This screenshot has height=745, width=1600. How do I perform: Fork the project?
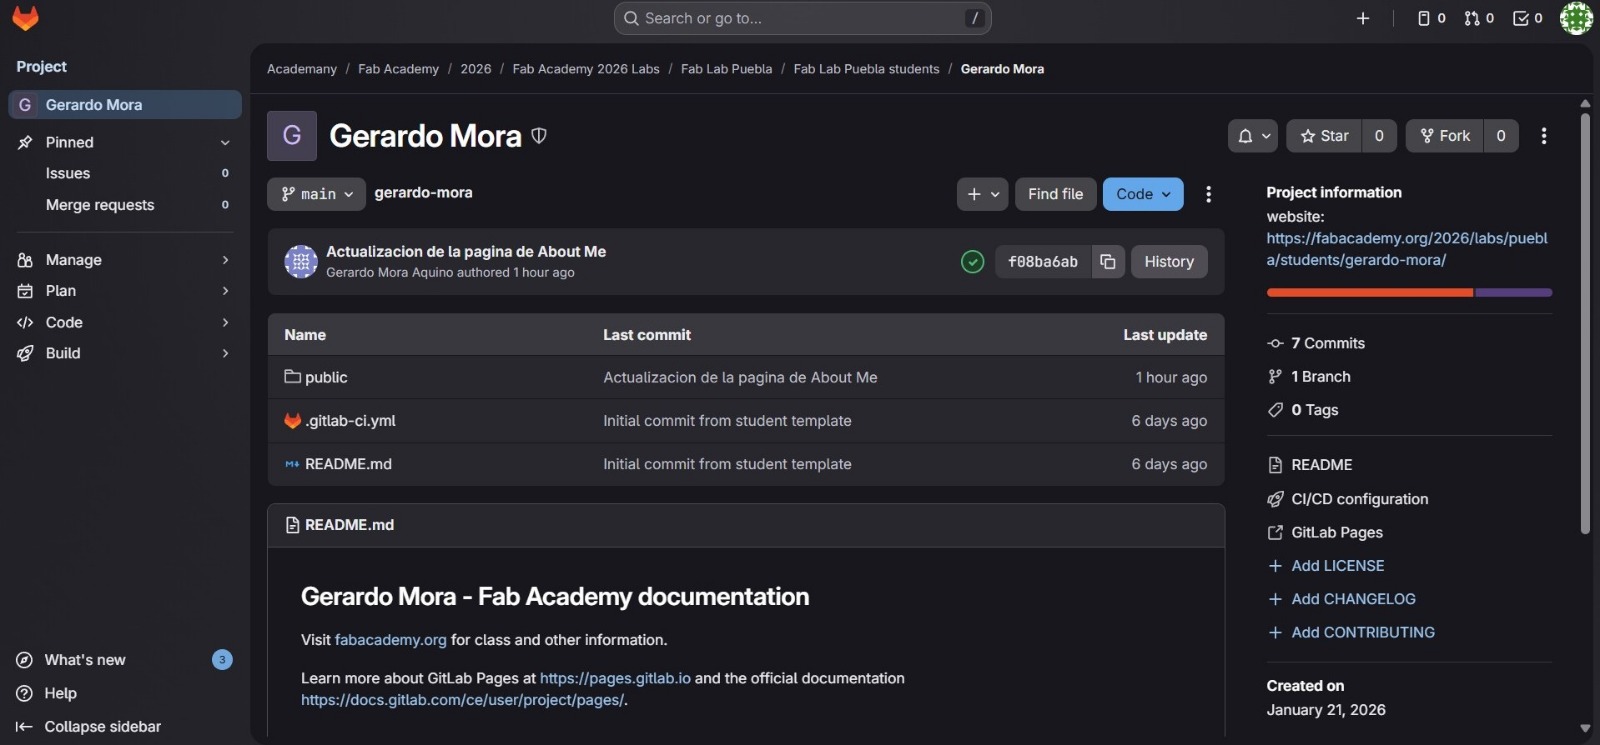1445,136
